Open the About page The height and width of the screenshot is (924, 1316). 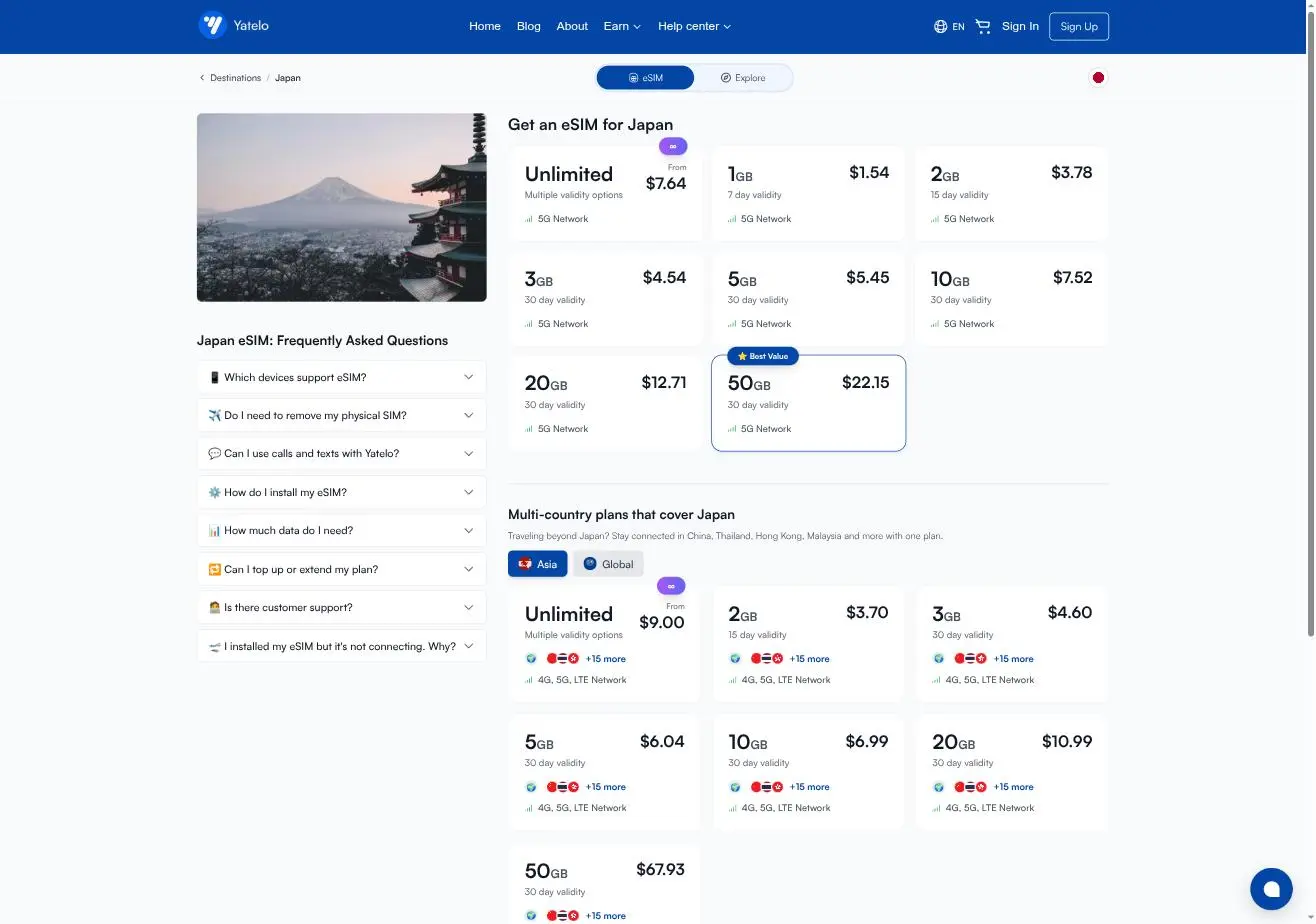click(572, 26)
